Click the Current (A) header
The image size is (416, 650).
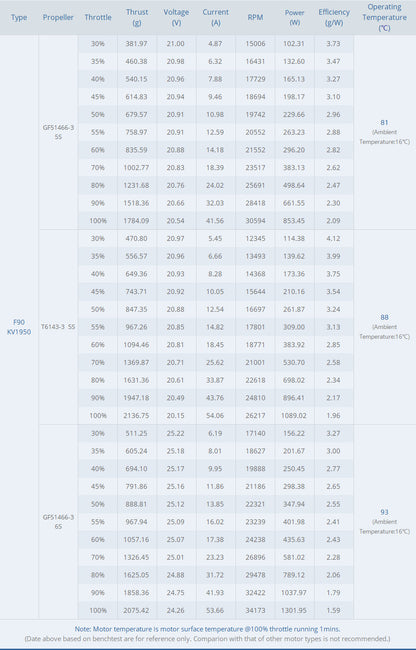pos(215,17)
